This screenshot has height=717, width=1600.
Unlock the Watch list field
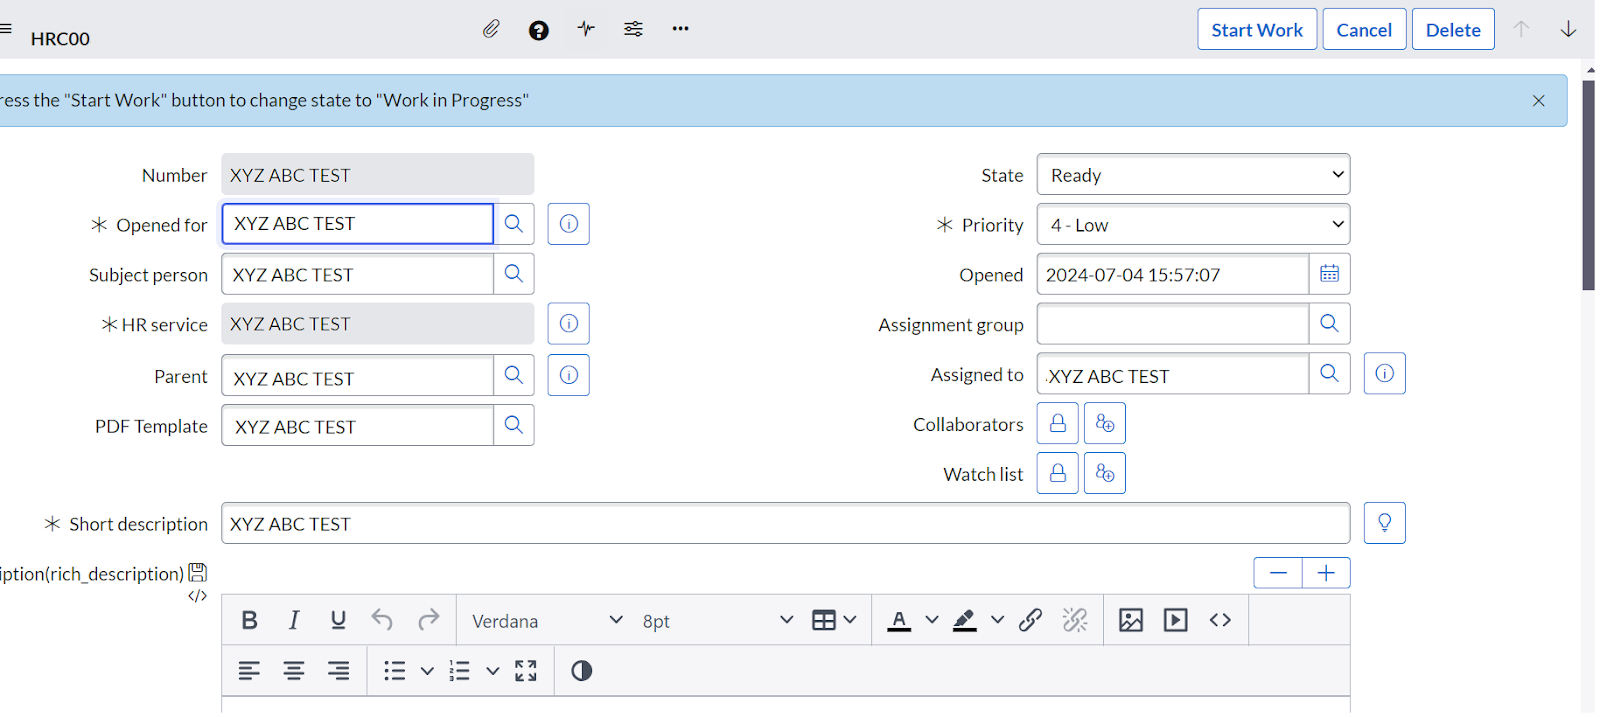pos(1057,473)
